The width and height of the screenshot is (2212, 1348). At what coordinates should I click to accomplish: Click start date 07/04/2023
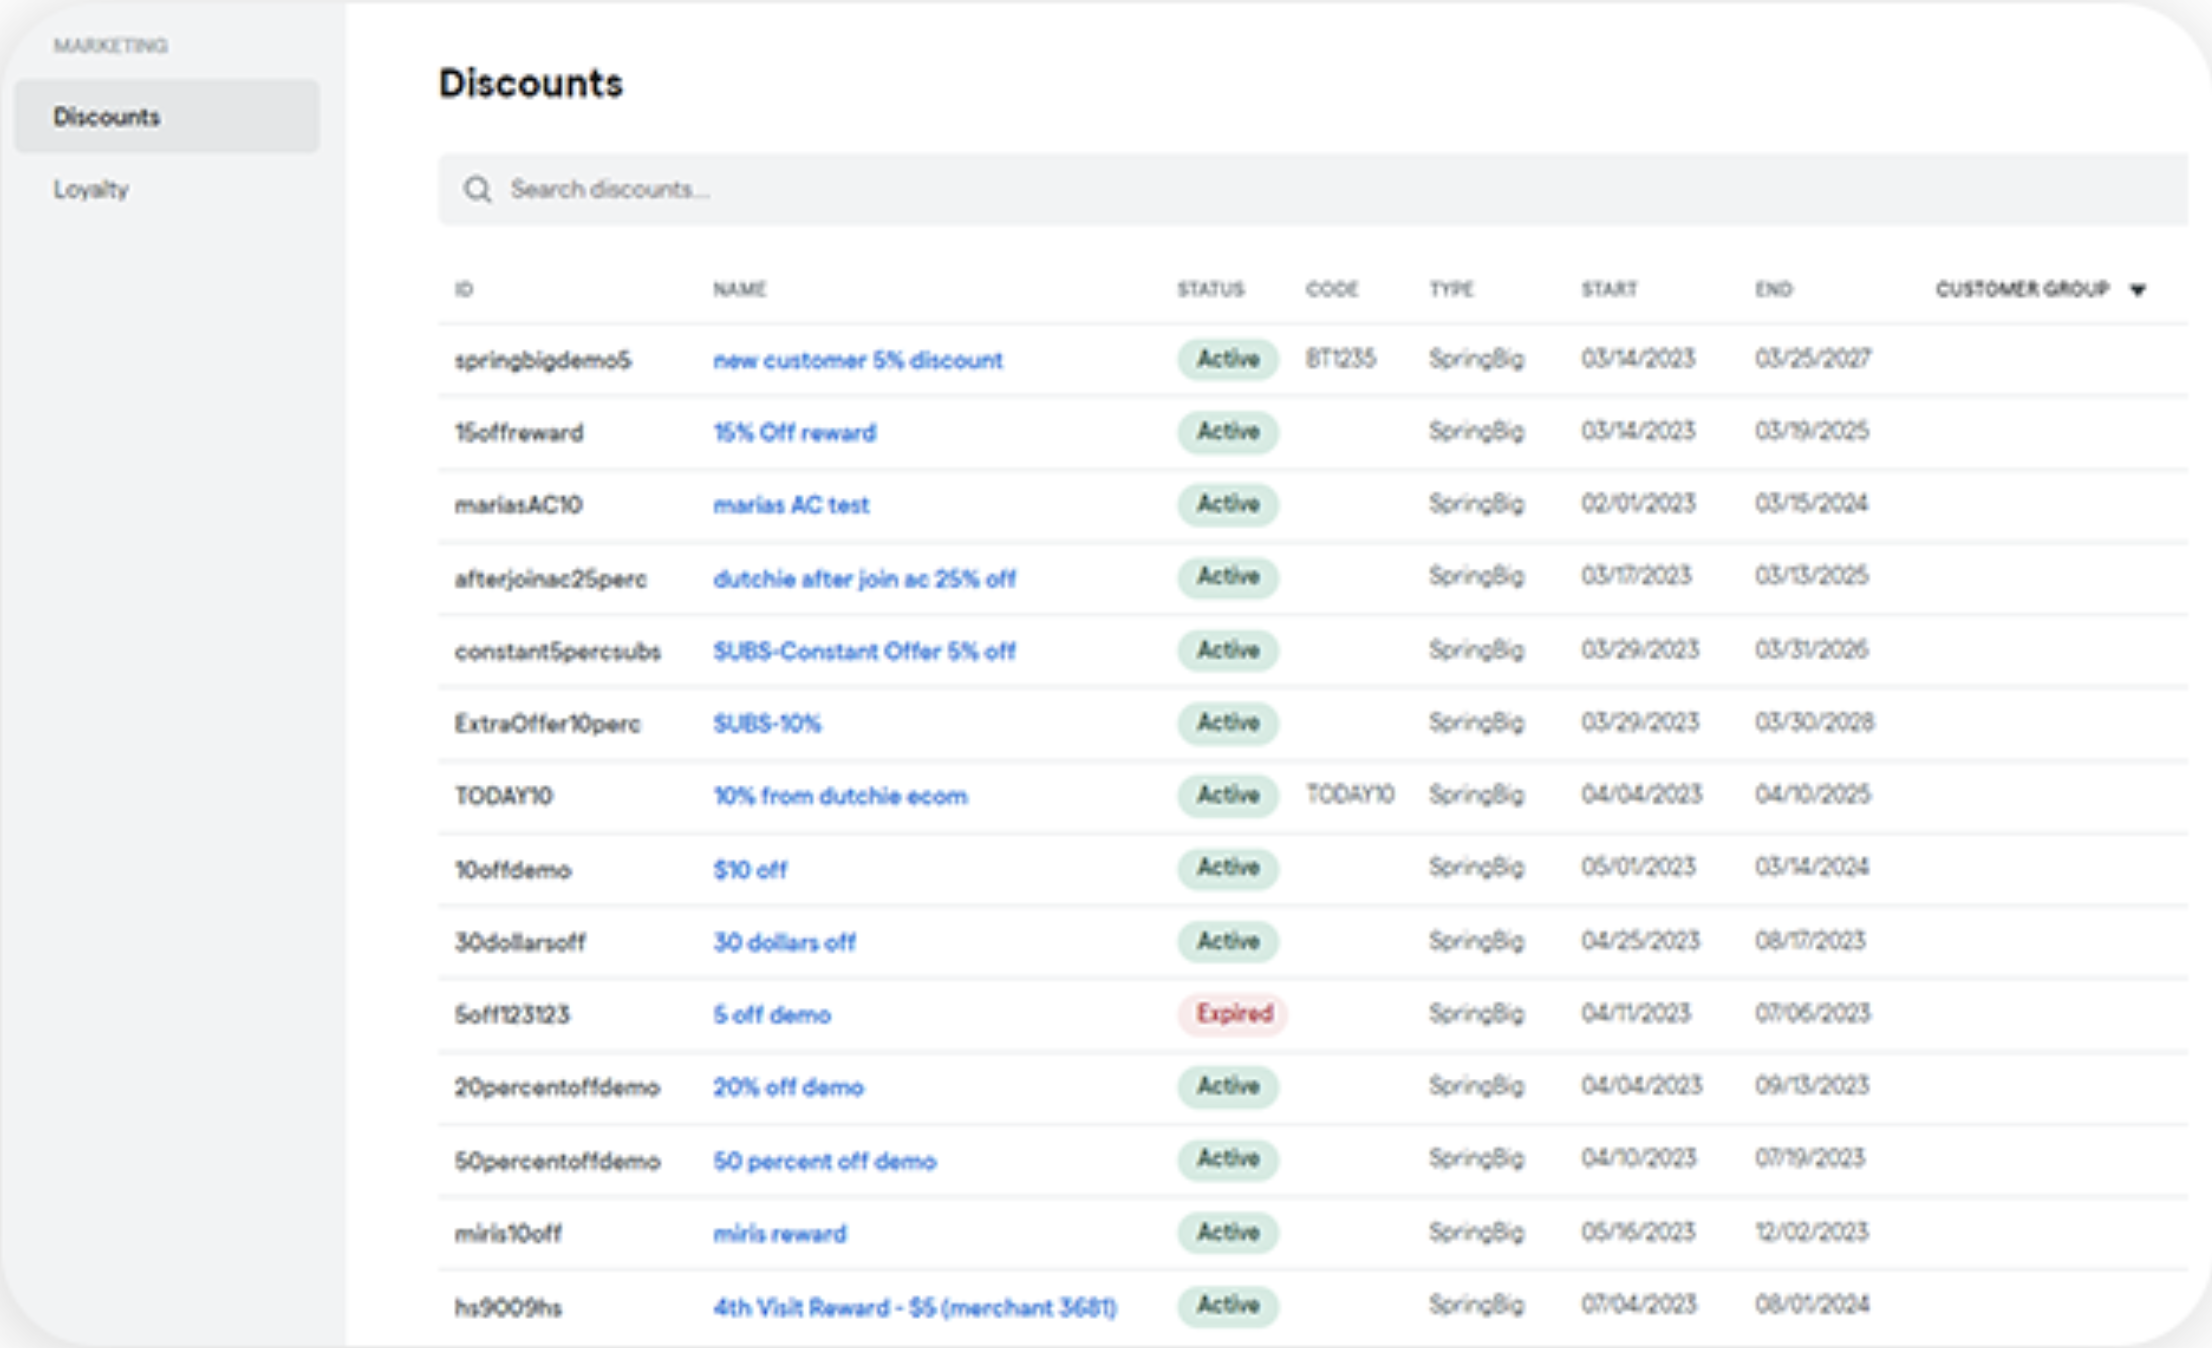click(1638, 1304)
